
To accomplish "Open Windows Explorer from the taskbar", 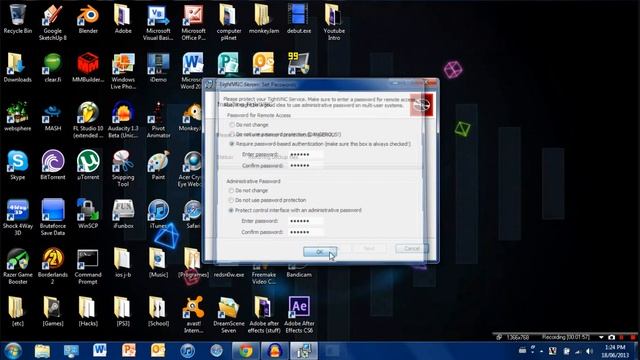I will [42, 351].
